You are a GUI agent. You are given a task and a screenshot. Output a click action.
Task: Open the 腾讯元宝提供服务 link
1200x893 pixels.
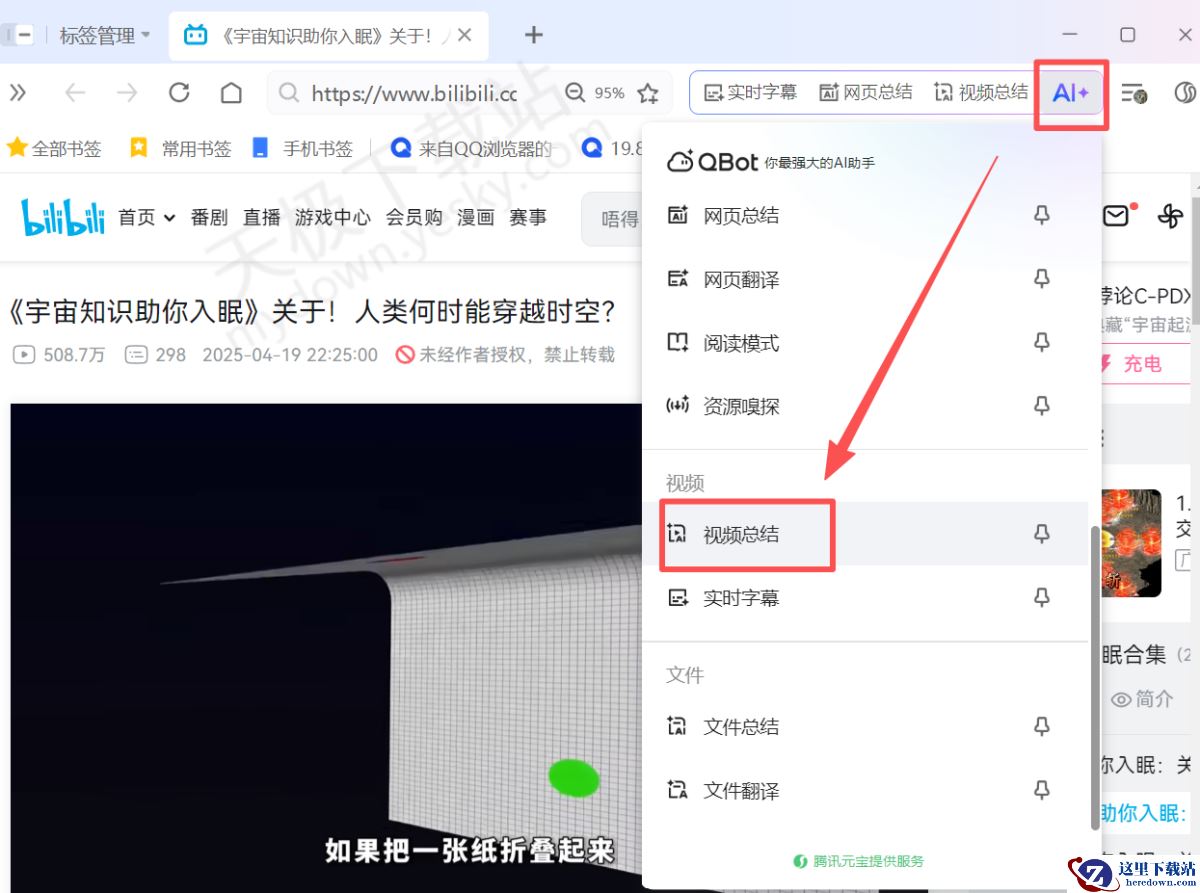click(862, 860)
